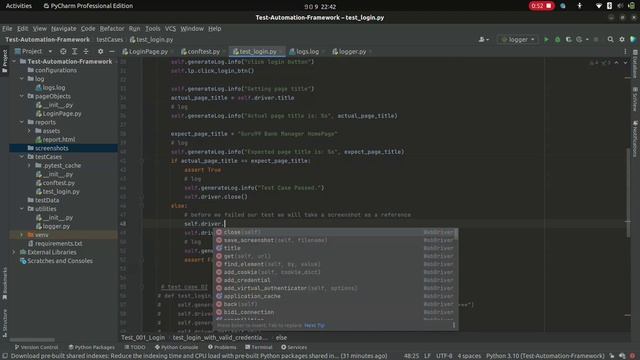This screenshot has width=640, height=360.
Task: Open the system Wi-Fi indicator icon
Action: click(598, 6)
